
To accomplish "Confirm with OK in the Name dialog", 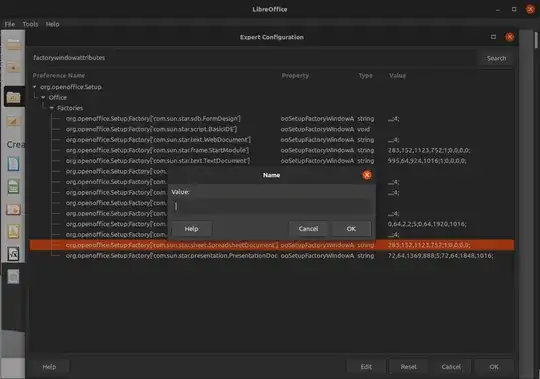I will pyautogui.click(x=351, y=229).
